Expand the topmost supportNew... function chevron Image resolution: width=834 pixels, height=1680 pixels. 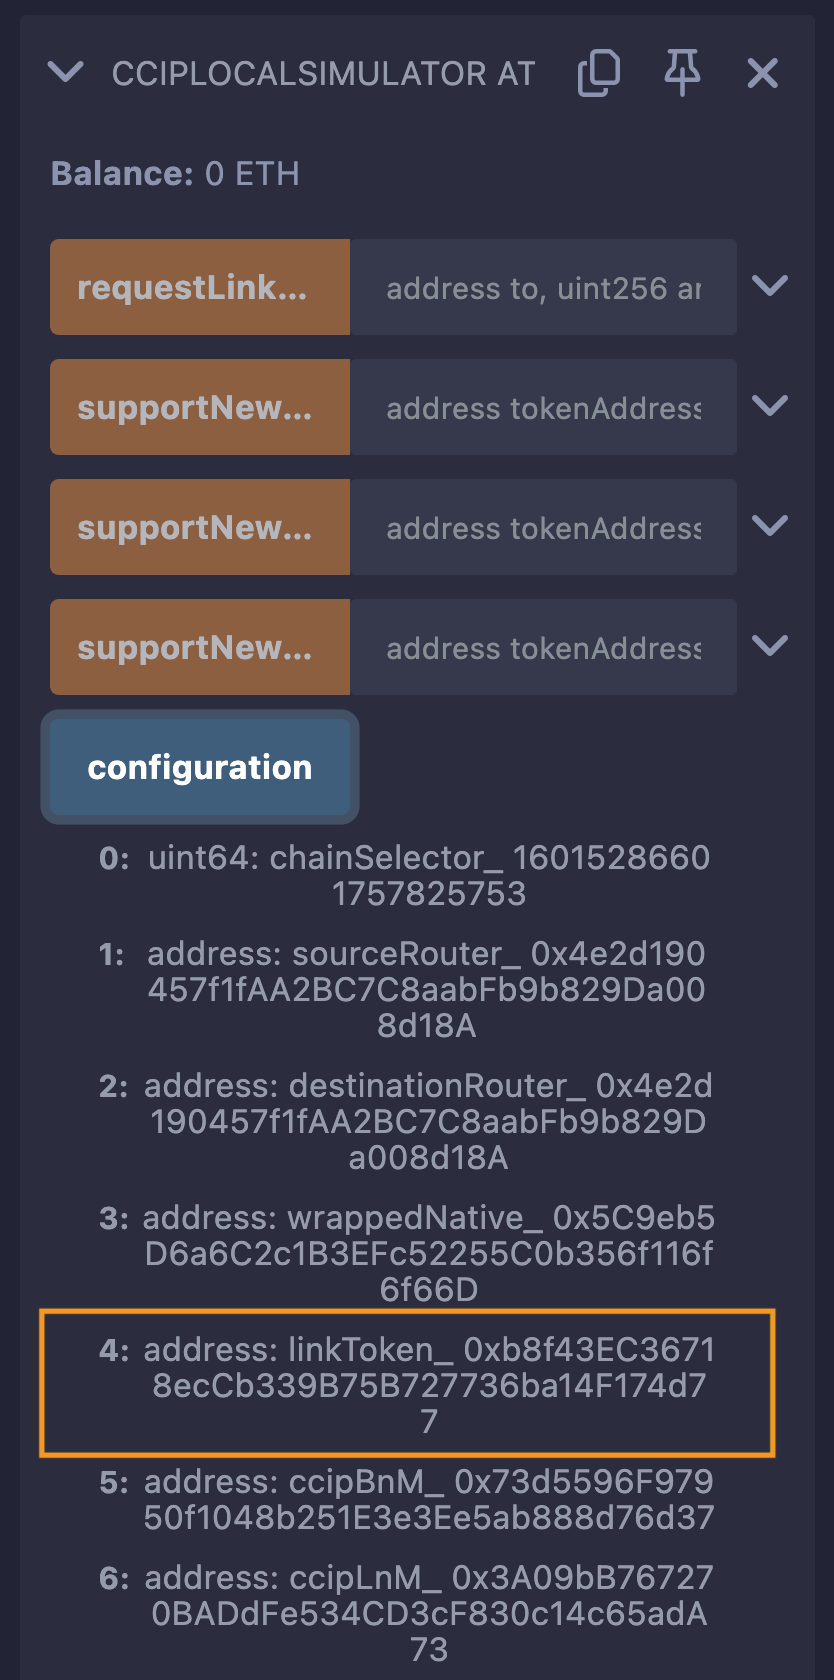tap(770, 407)
